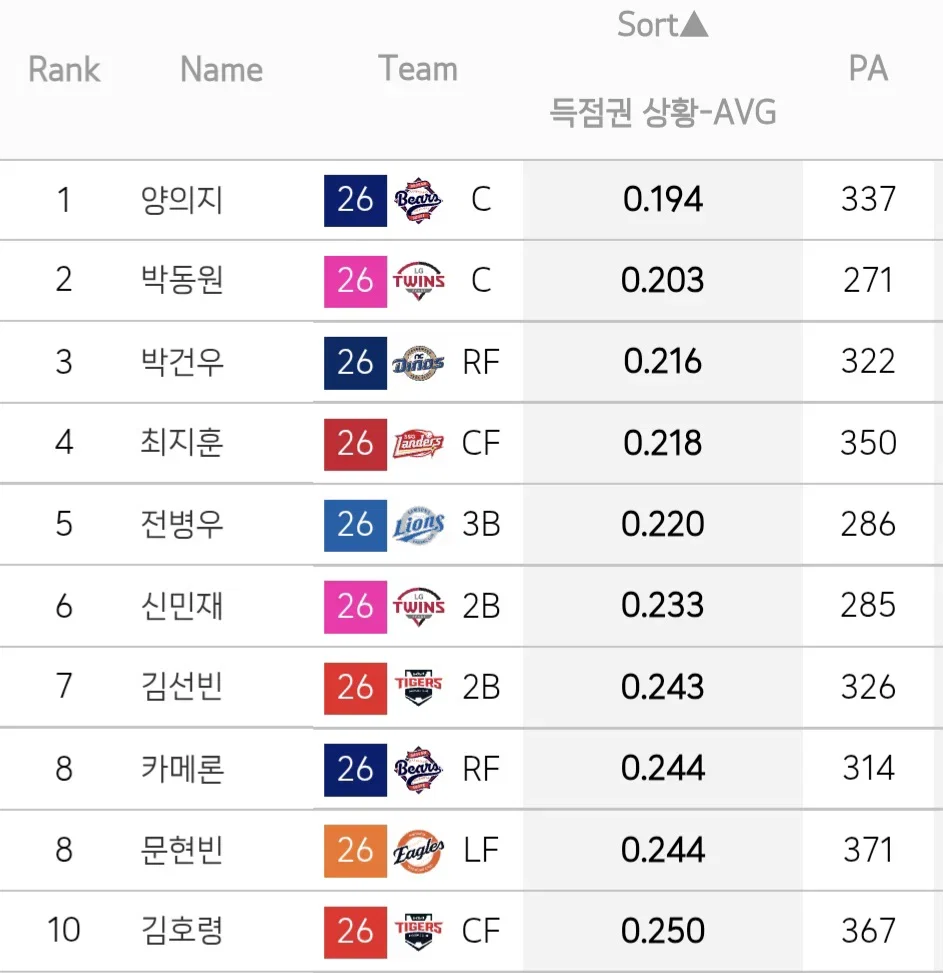This screenshot has width=943, height=973.
Task: Sort by the 득점권 상황-AVG column
Action: pos(663,112)
